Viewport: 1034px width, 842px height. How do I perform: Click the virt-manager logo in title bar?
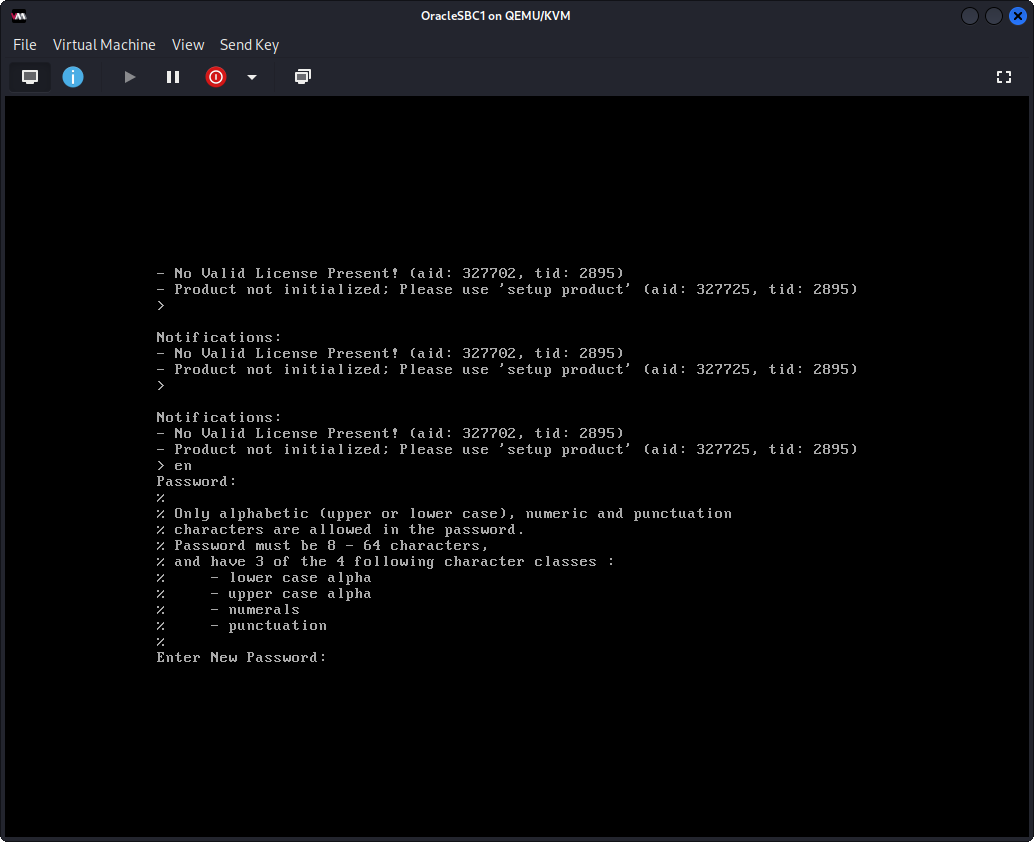click(19, 16)
